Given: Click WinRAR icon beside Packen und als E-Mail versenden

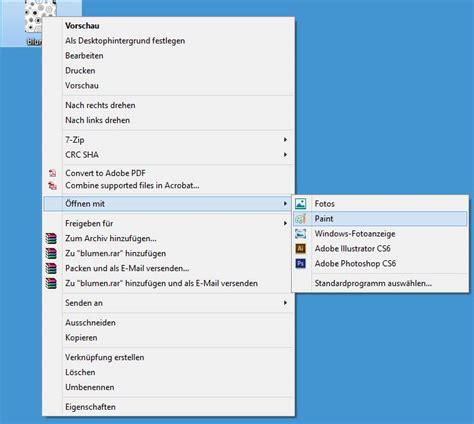Looking at the screenshot, I should 51,268.
